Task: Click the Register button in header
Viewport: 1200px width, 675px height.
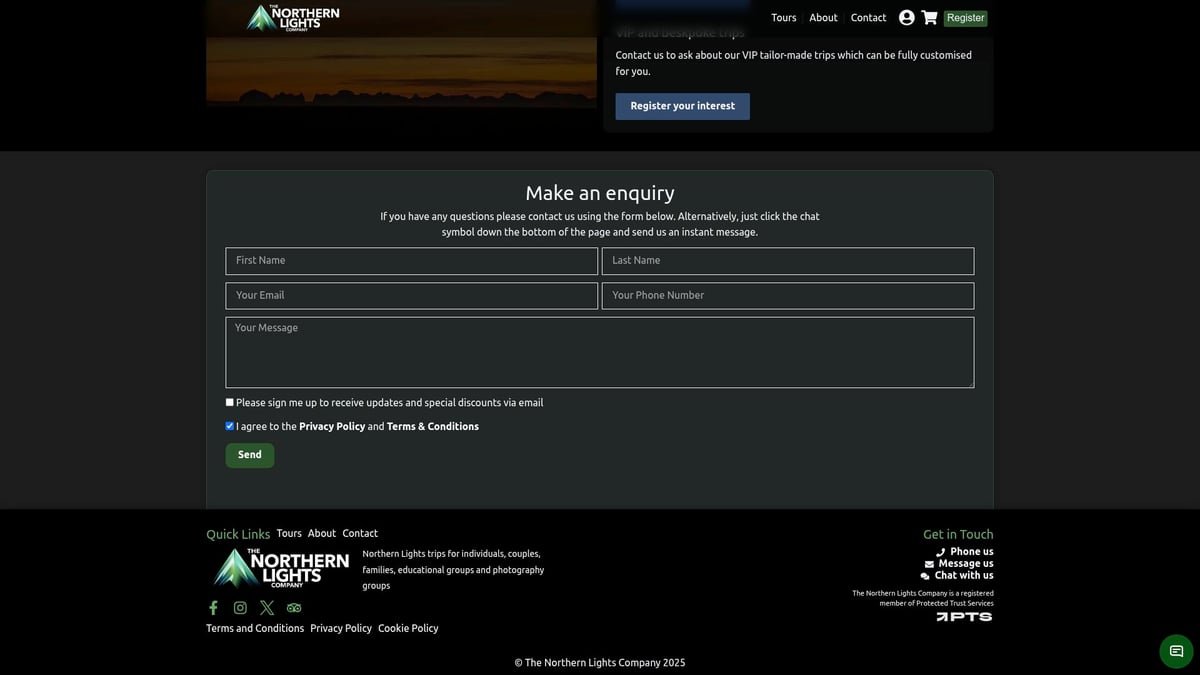Action: (x=965, y=18)
